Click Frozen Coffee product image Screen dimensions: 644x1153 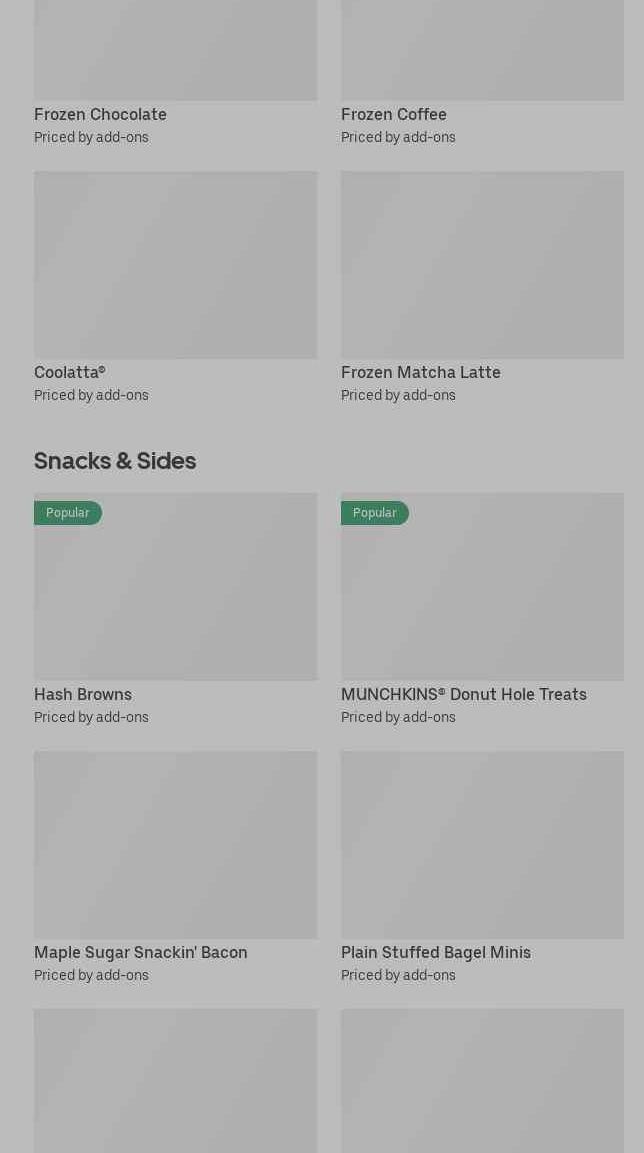click(482, 50)
